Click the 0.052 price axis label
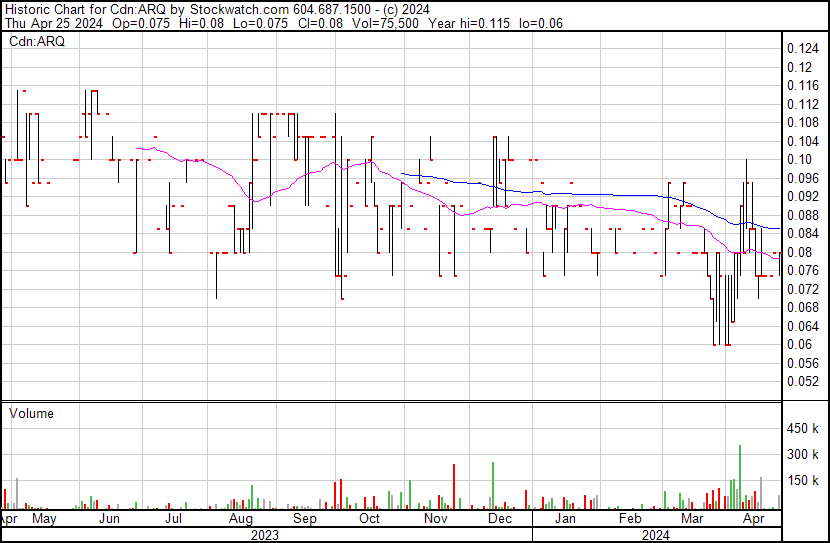This screenshot has height=543, width=830. (x=802, y=381)
